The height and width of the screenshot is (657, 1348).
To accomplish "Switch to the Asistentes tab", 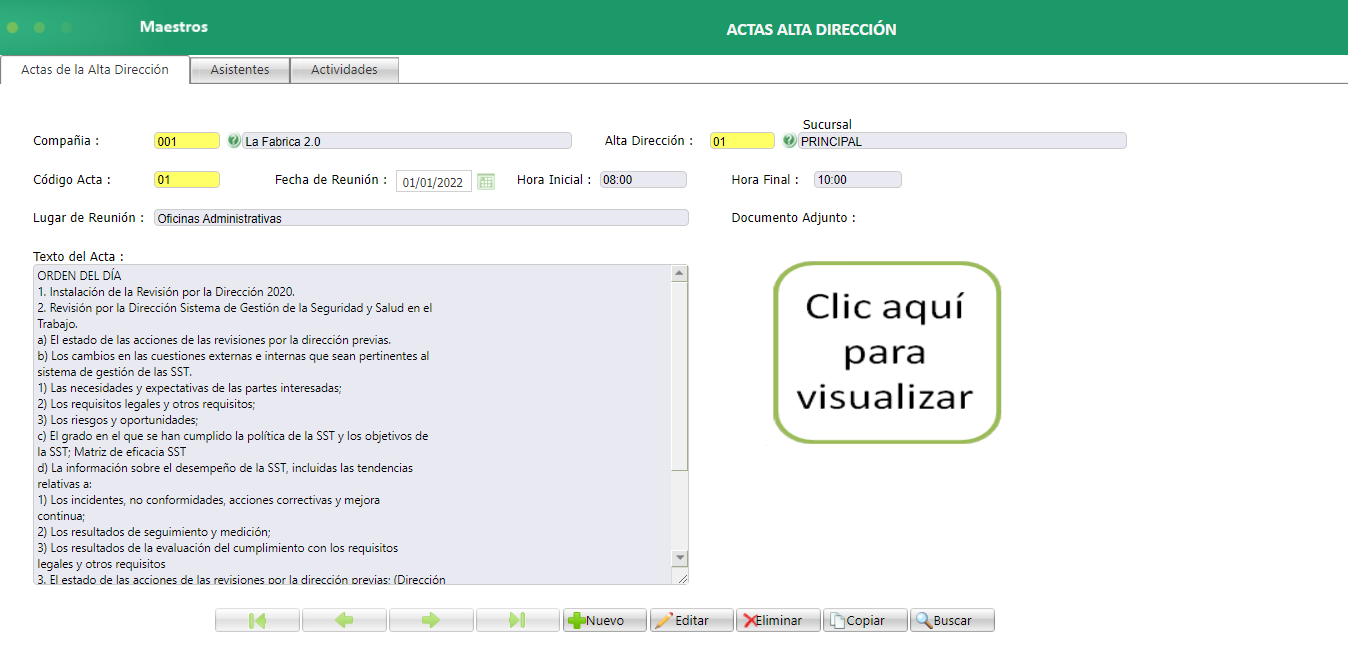I will (239, 69).
